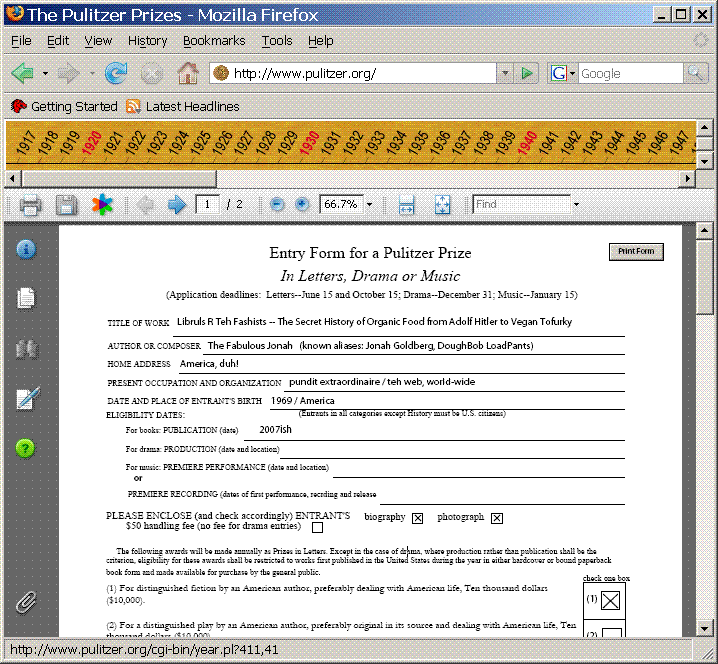
Task: Open the Find options dropdown arrow
Action: tap(576, 204)
